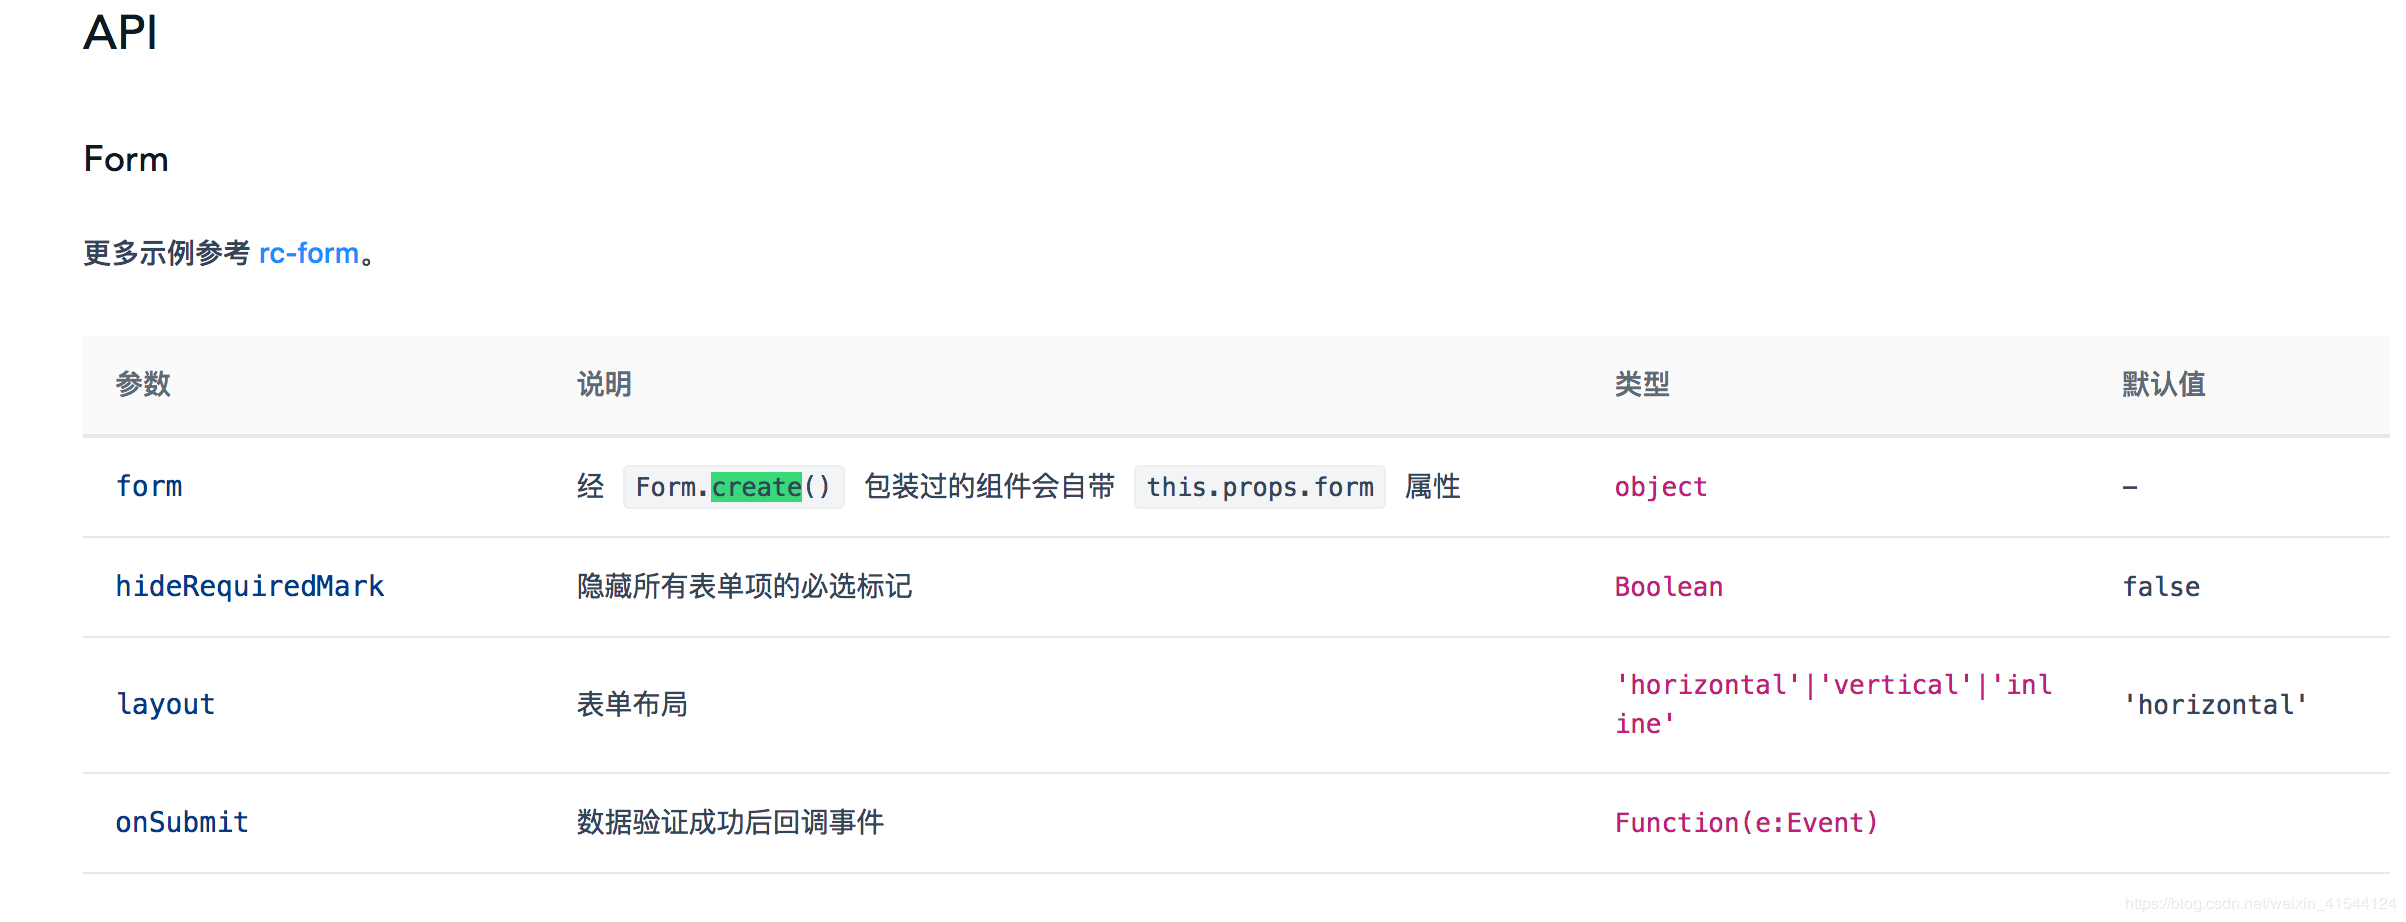Viewport: 2406px width, 922px height.
Task: Click the highlighted create text in Form.create()
Action: (756, 487)
